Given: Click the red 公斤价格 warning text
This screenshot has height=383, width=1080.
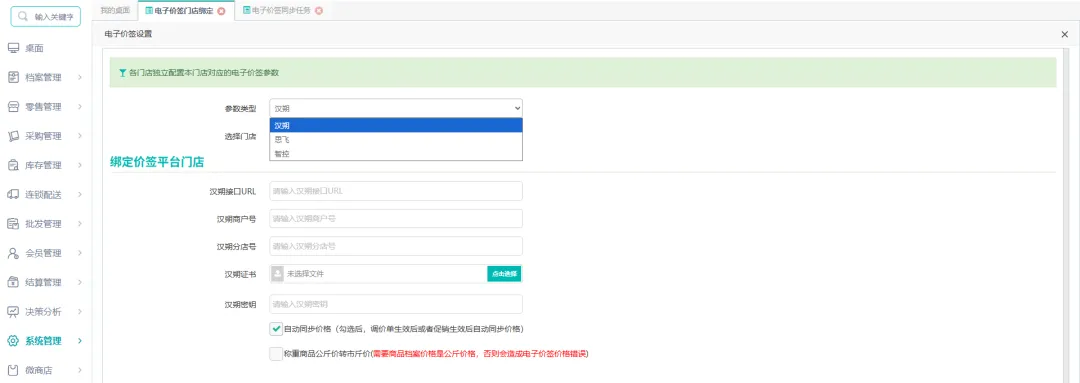Looking at the screenshot, I should (479, 354).
